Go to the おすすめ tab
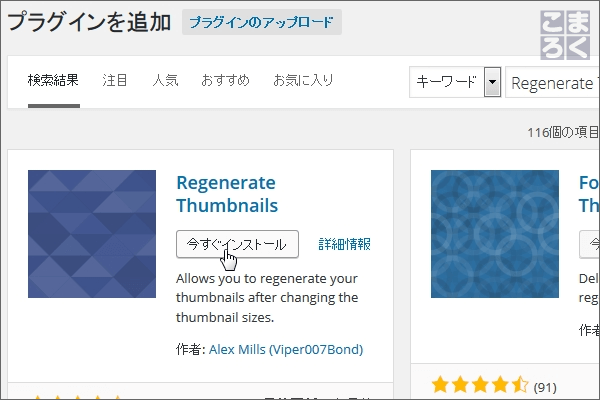600x400 pixels. point(225,80)
